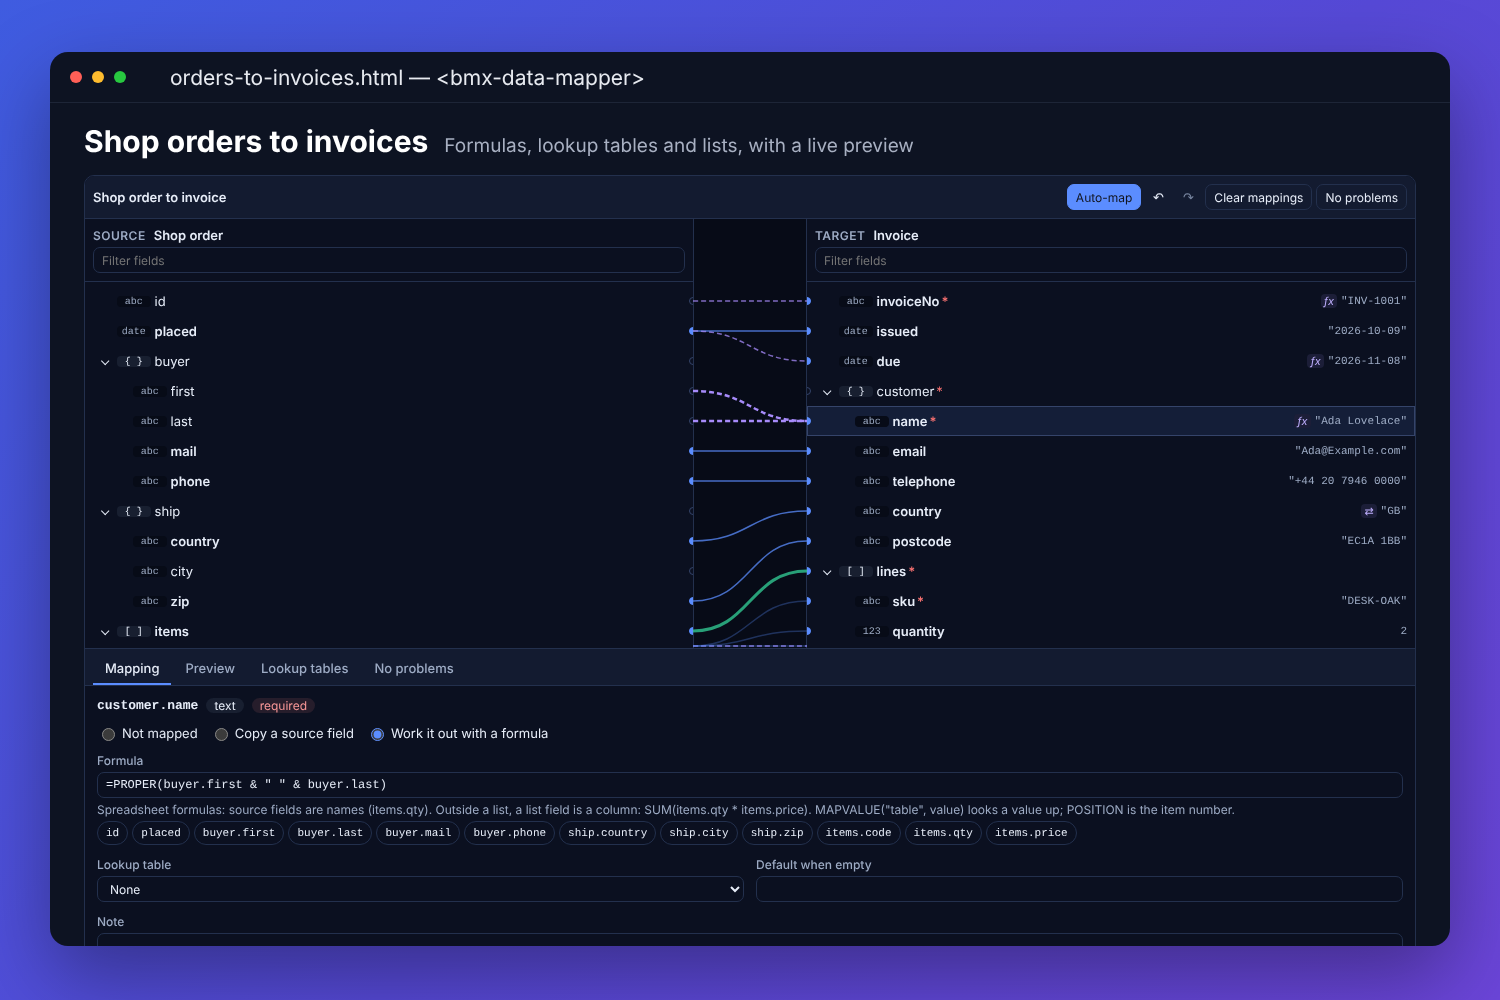The height and width of the screenshot is (1000, 1500).
Task: Select the source phone field row
Action: click(x=389, y=481)
